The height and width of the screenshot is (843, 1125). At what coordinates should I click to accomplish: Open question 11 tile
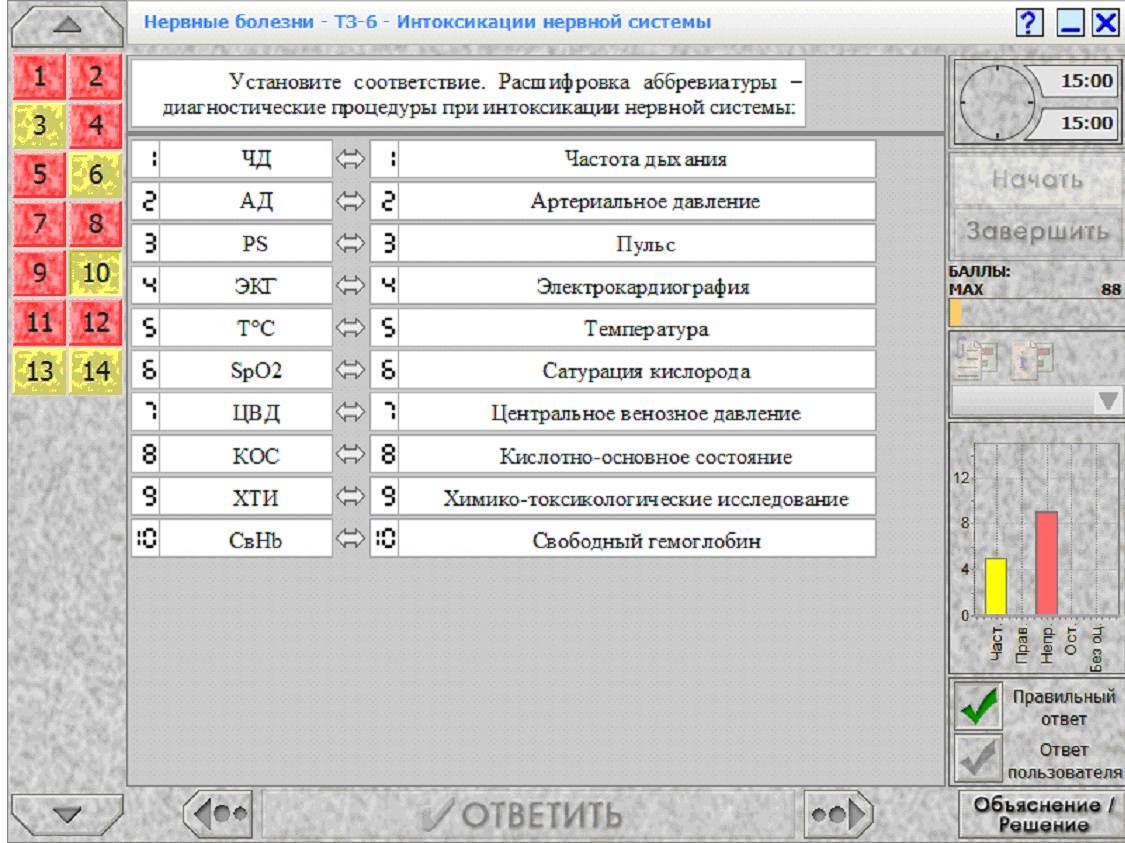[39, 321]
